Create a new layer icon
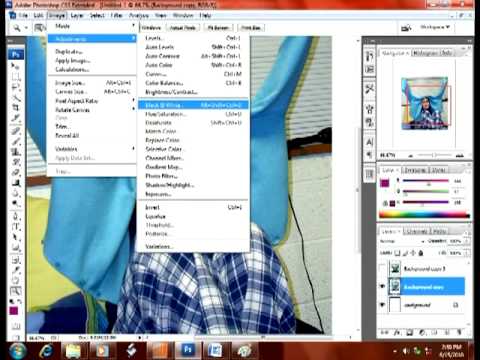Image resolution: width=480 pixels, height=360 pixels. 447,332
